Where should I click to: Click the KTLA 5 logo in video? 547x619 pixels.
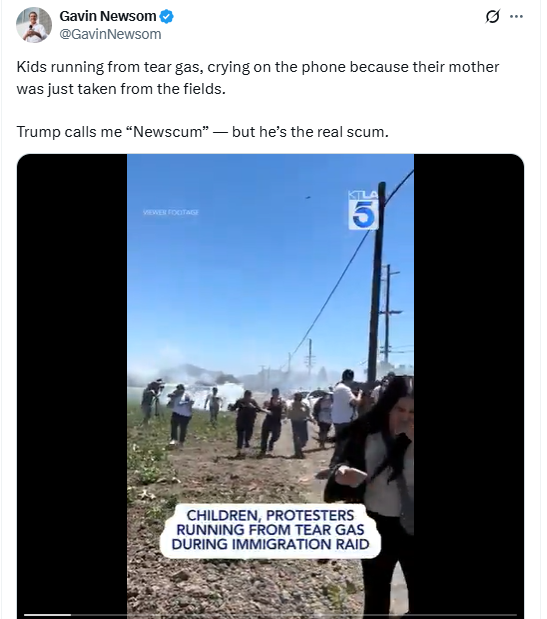pyautogui.click(x=363, y=210)
